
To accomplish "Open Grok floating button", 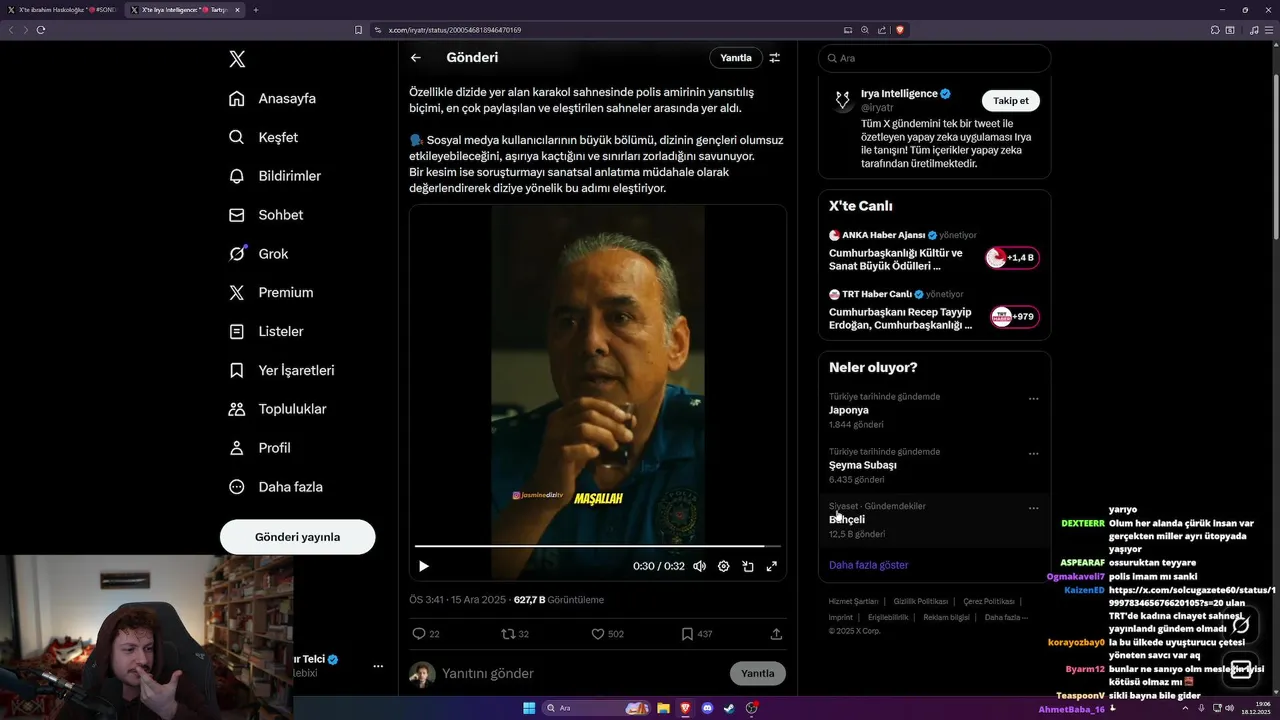I will pos(1241,625).
